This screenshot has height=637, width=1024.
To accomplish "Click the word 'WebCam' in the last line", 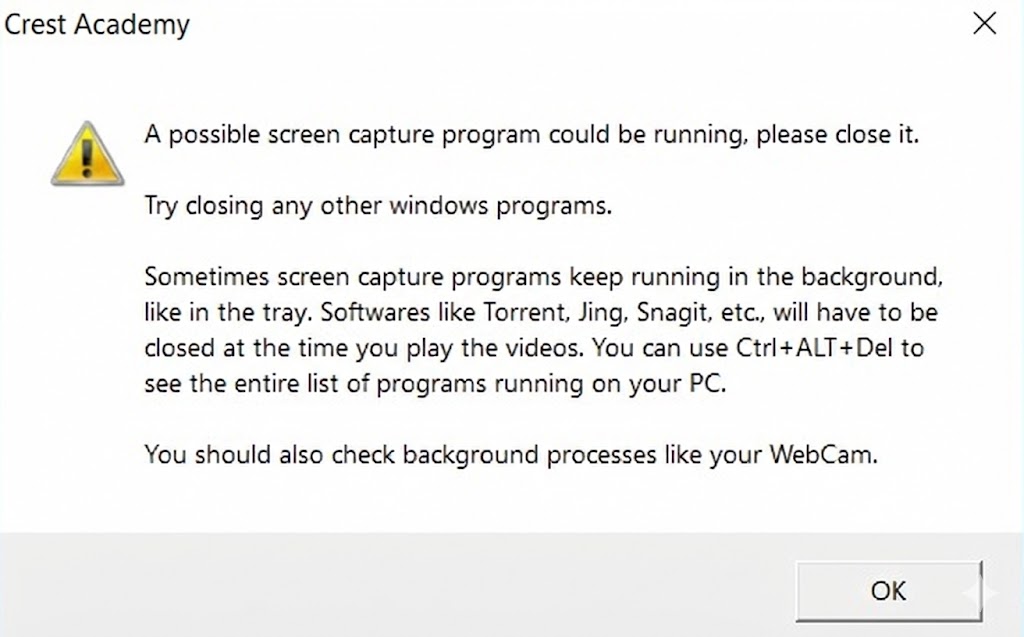I will tap(822, 455).
